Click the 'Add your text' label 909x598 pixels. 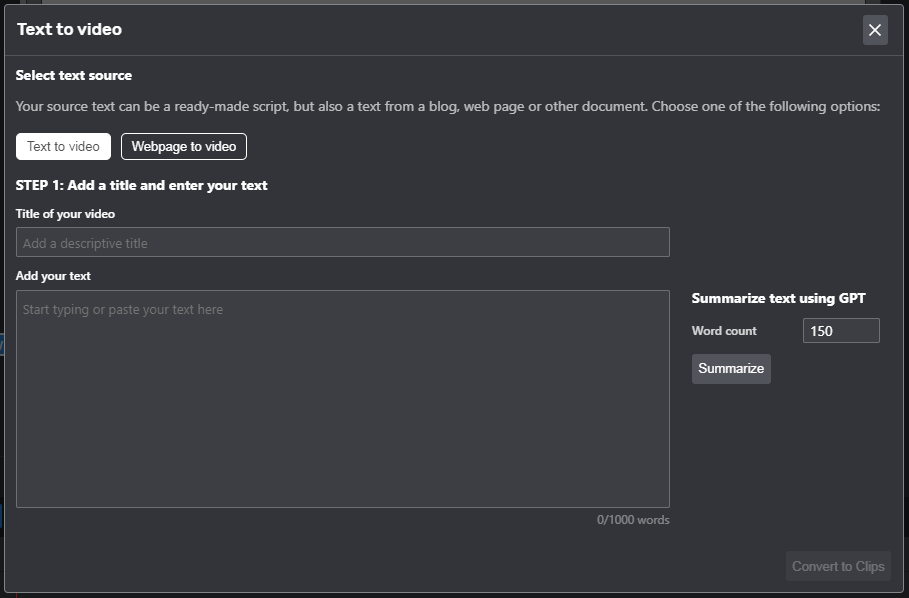(53, 276)
